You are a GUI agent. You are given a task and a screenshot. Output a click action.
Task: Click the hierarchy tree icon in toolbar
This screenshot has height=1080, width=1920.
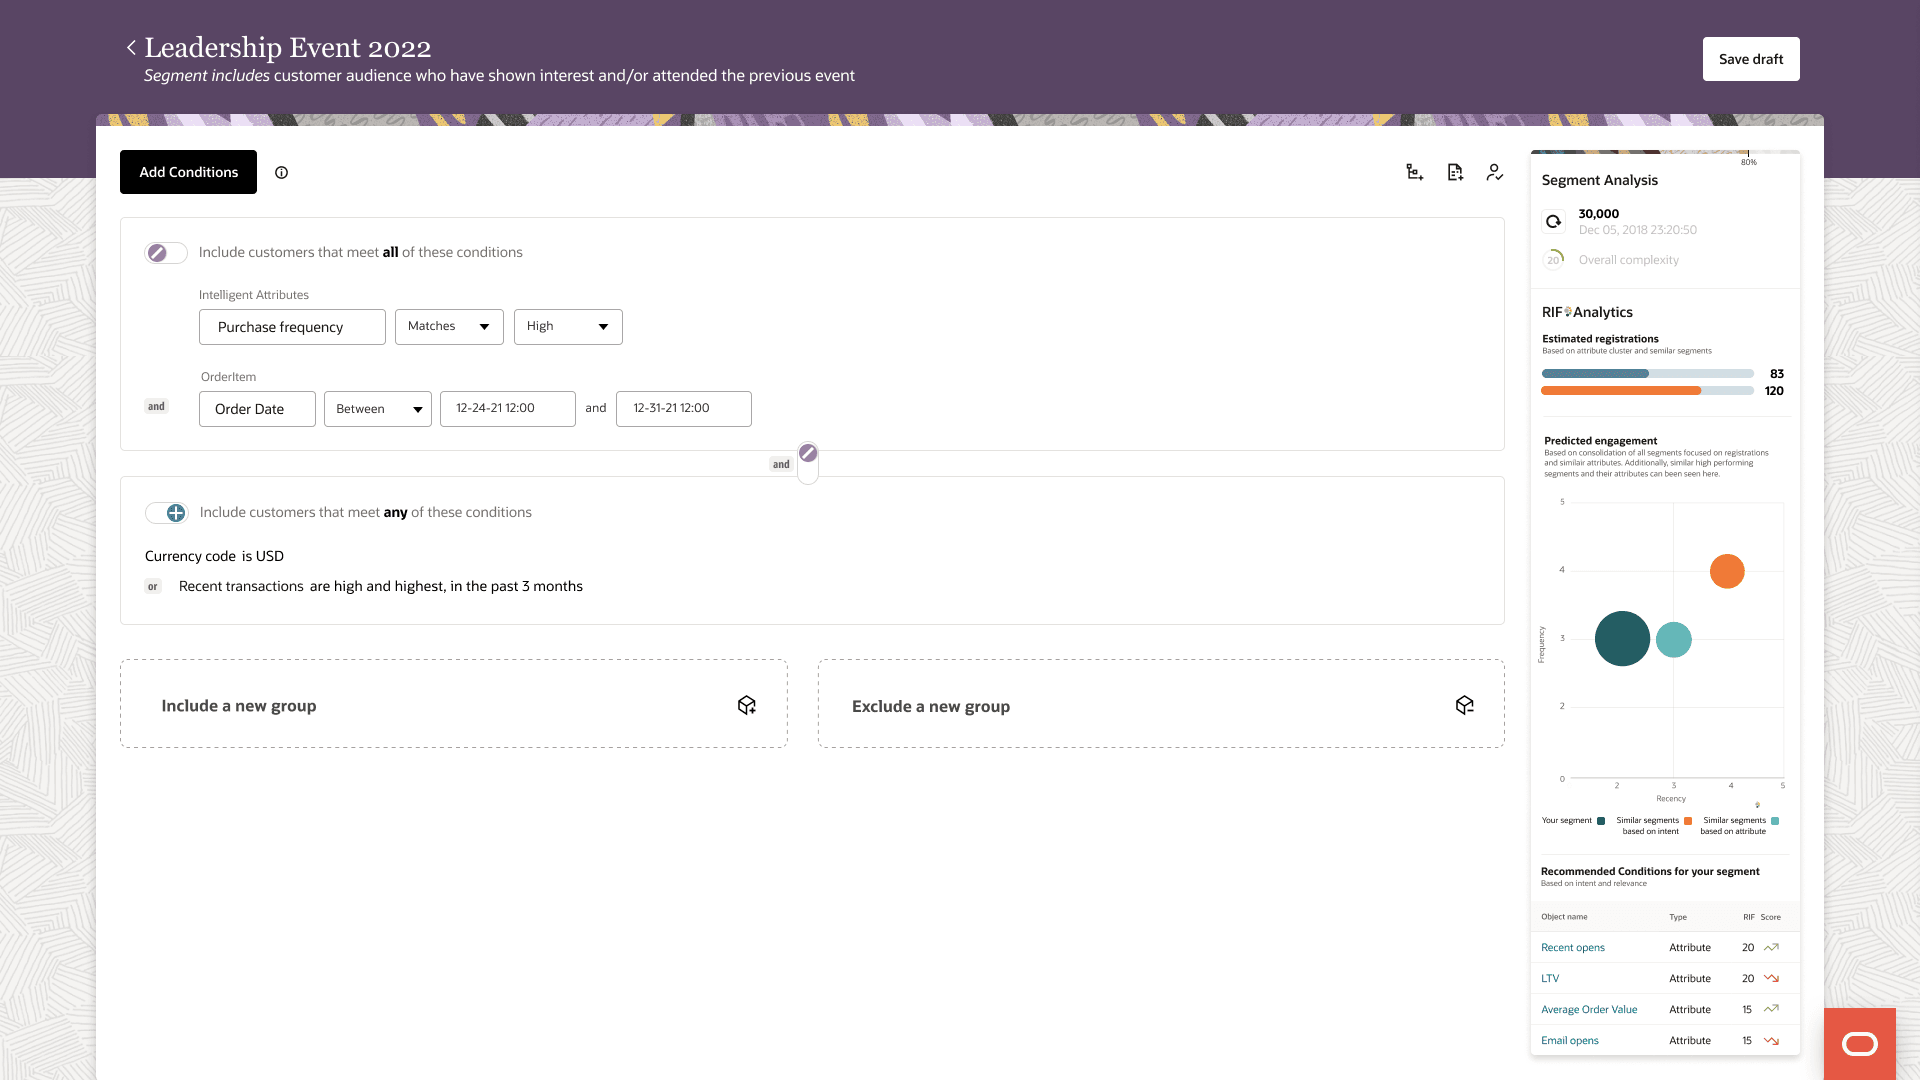click(x=1414, y=172)
